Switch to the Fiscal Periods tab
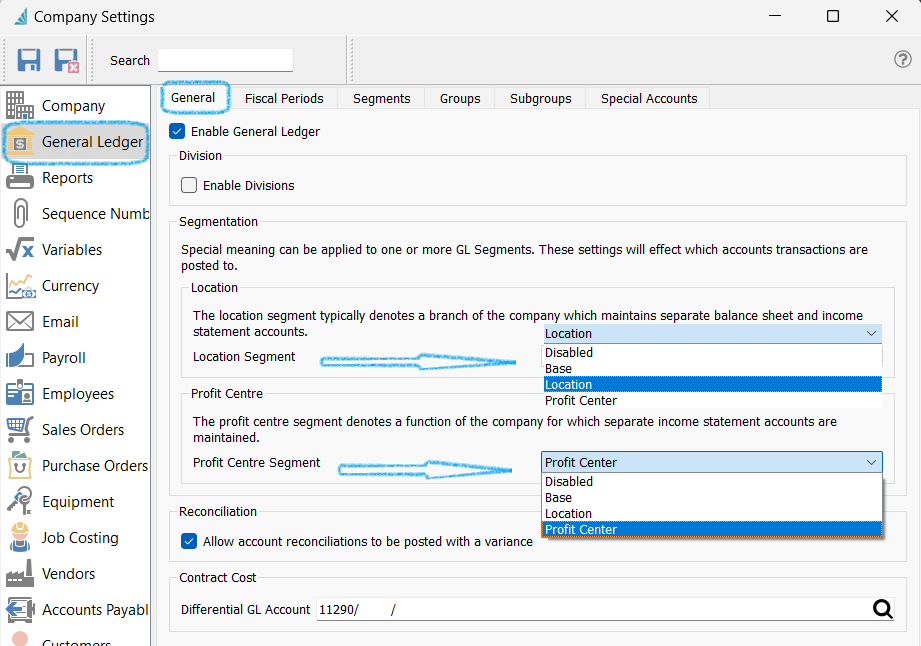The width and height of the screenshot is (921, 646). pos(284,98)
